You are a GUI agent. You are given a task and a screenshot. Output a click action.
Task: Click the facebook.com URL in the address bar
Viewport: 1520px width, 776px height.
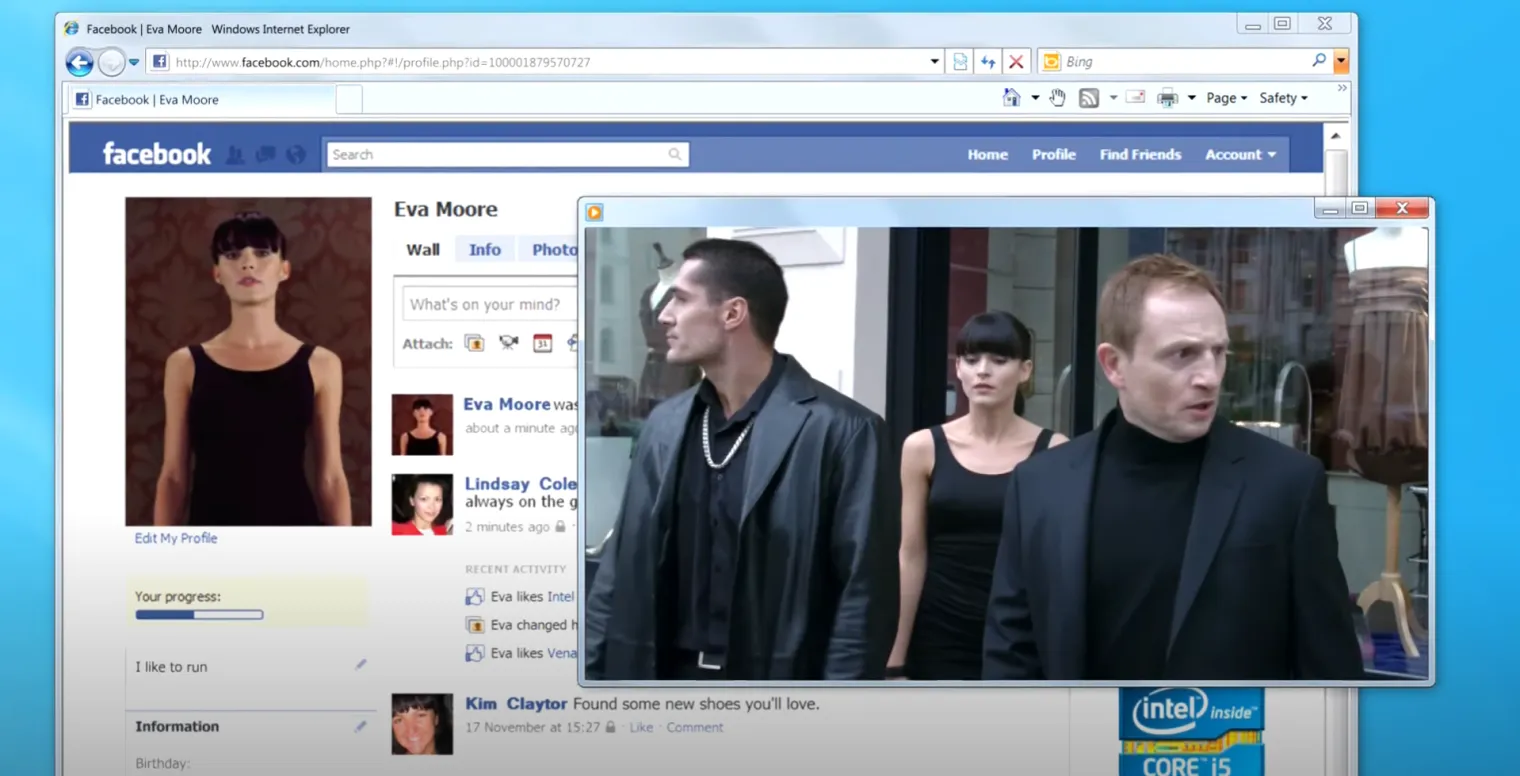click(x=382, y=62)
